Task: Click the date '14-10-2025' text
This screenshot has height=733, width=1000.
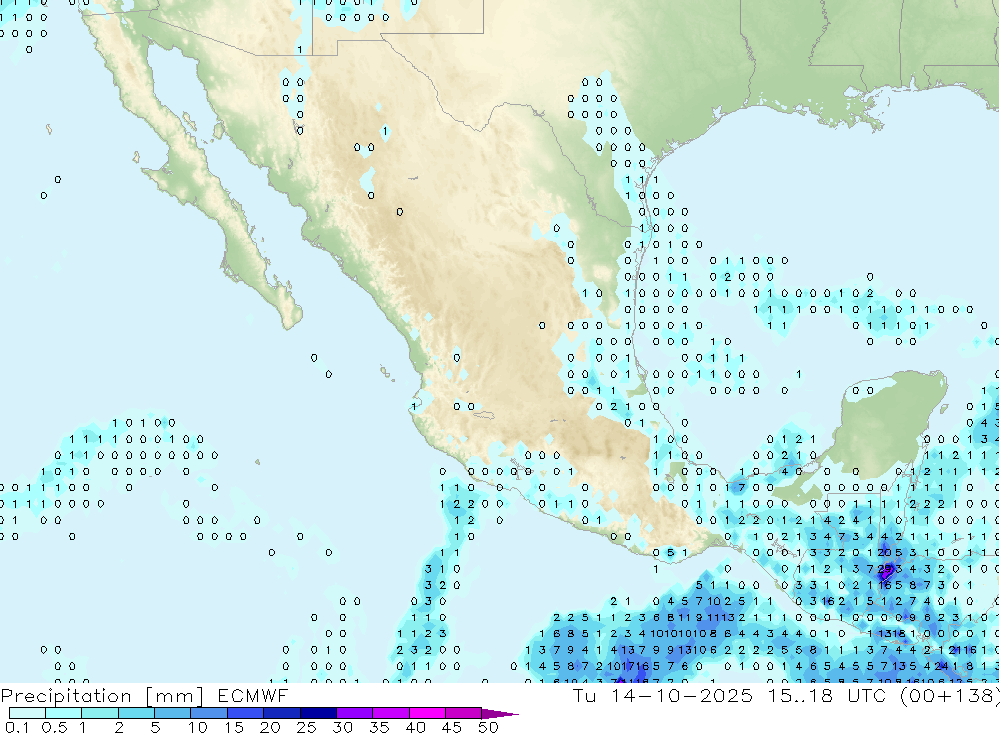Action: 682,695
